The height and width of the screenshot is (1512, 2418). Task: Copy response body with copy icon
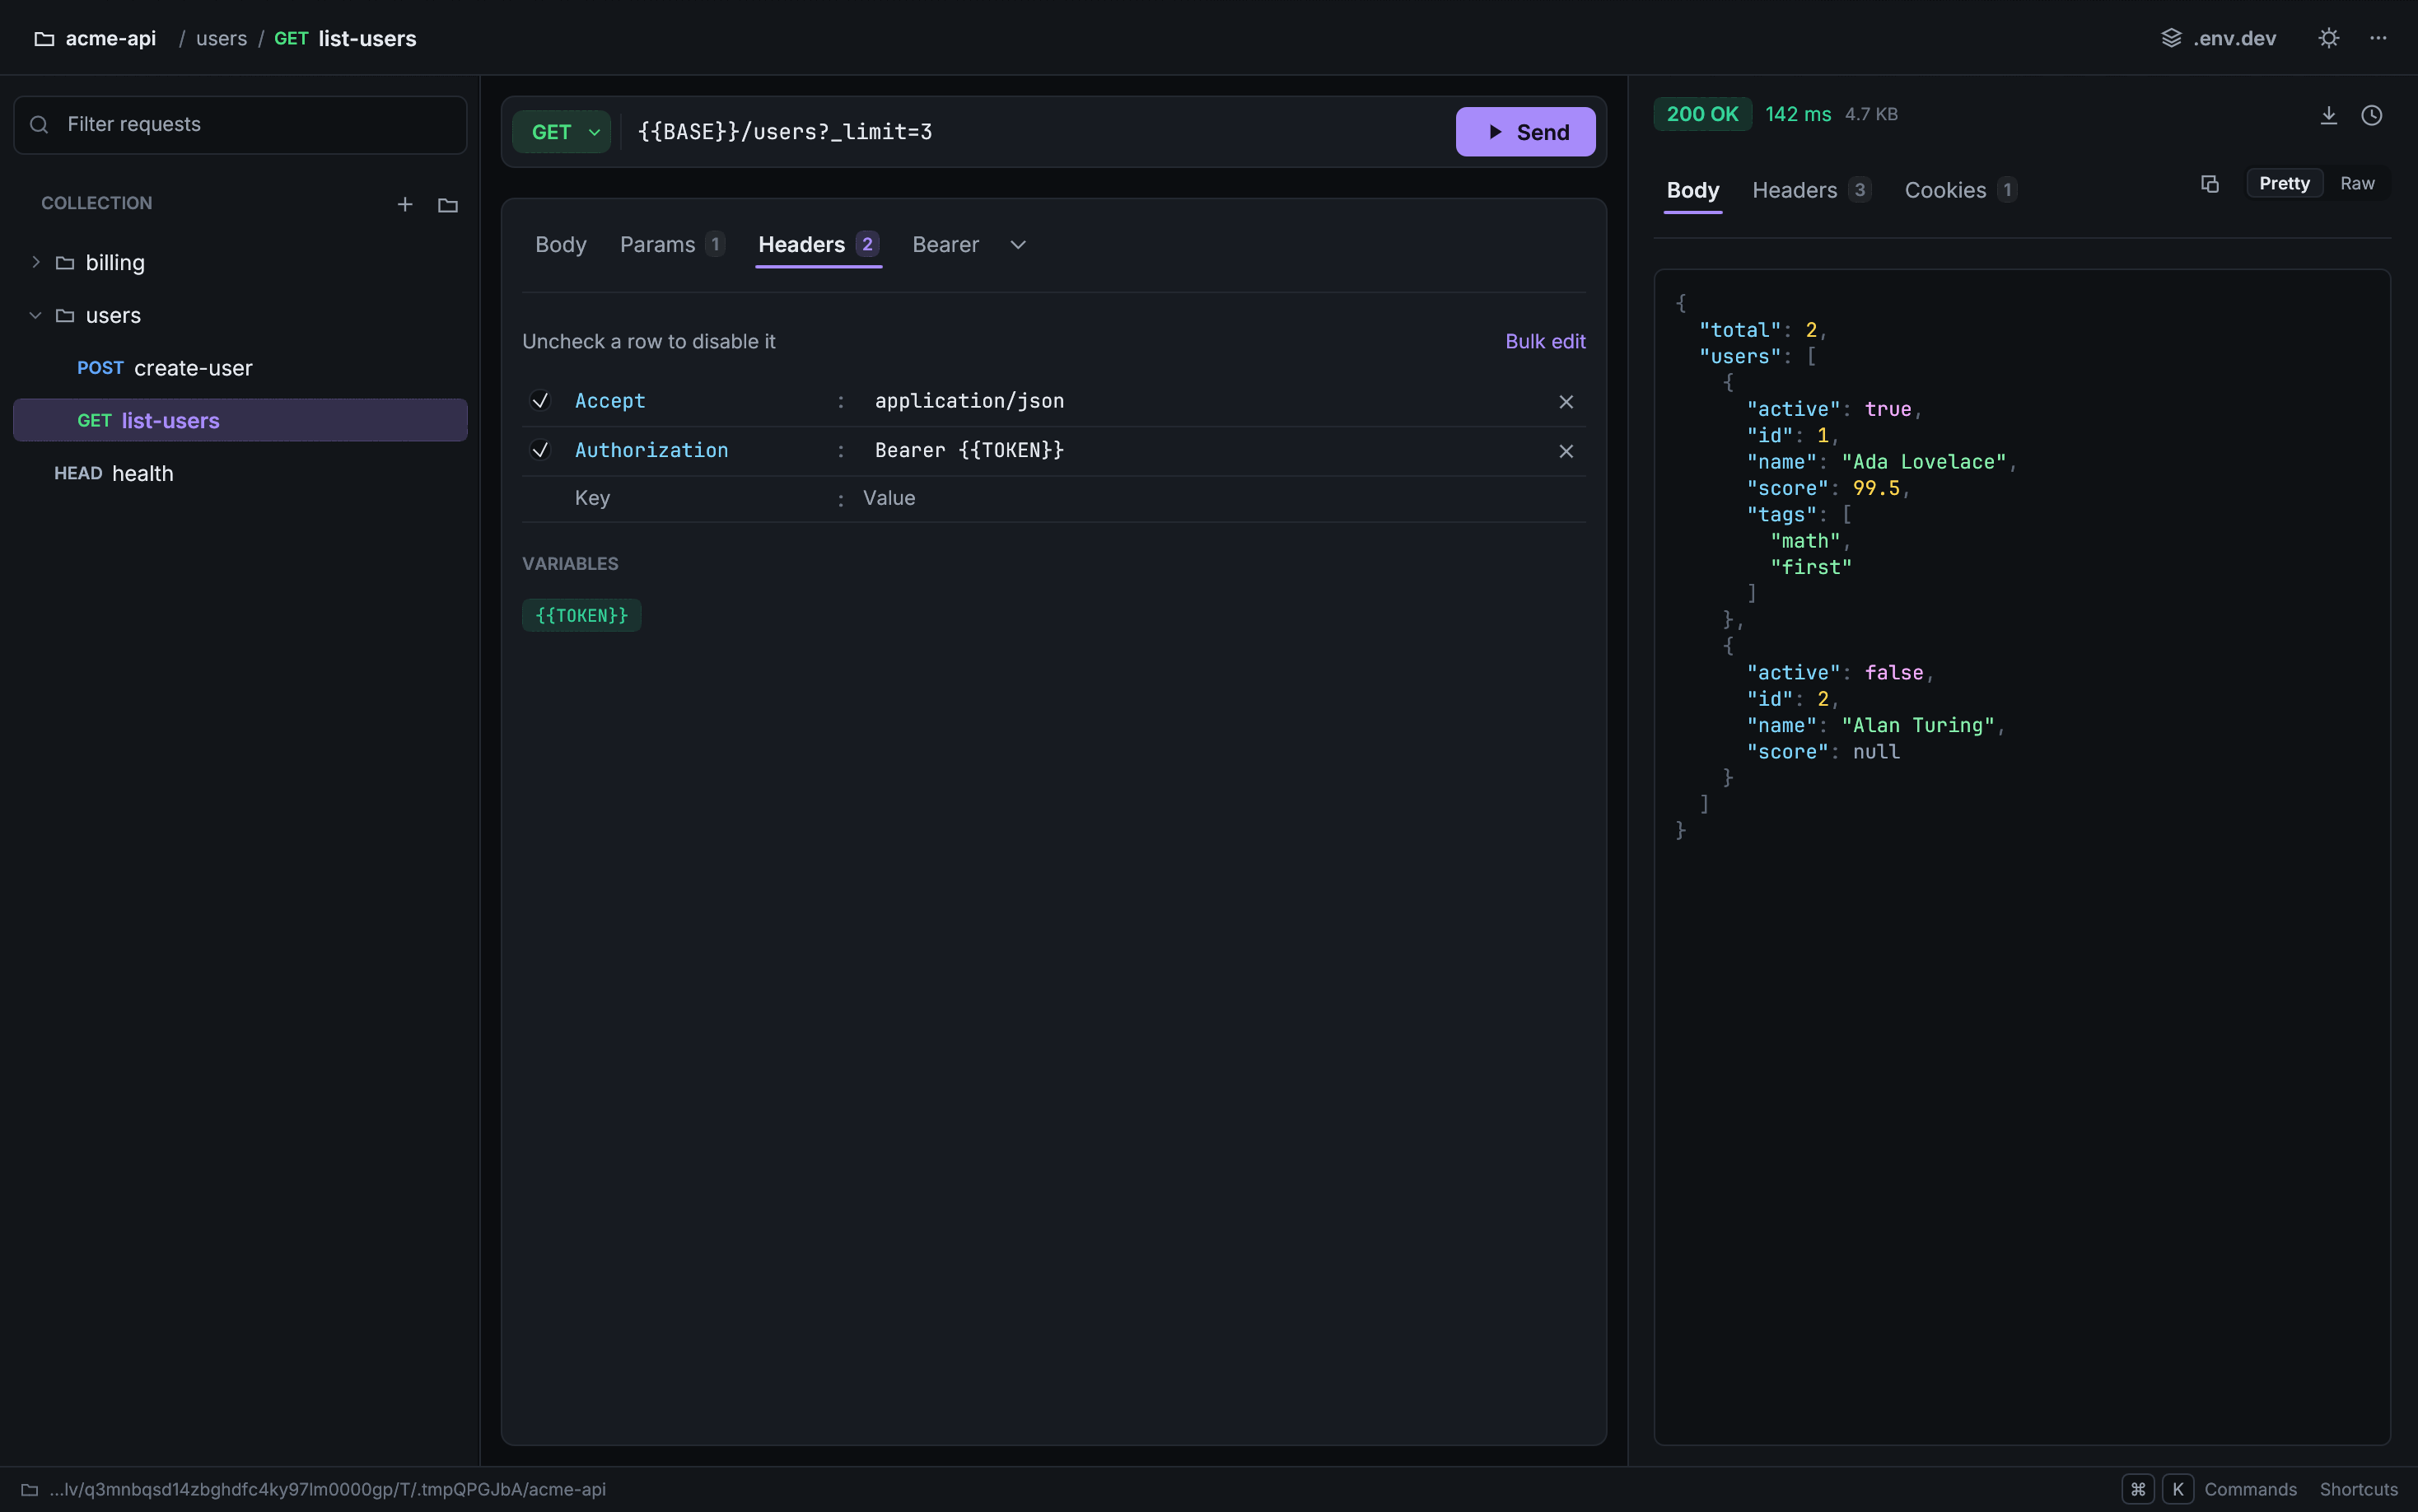tap(2210, 184)
